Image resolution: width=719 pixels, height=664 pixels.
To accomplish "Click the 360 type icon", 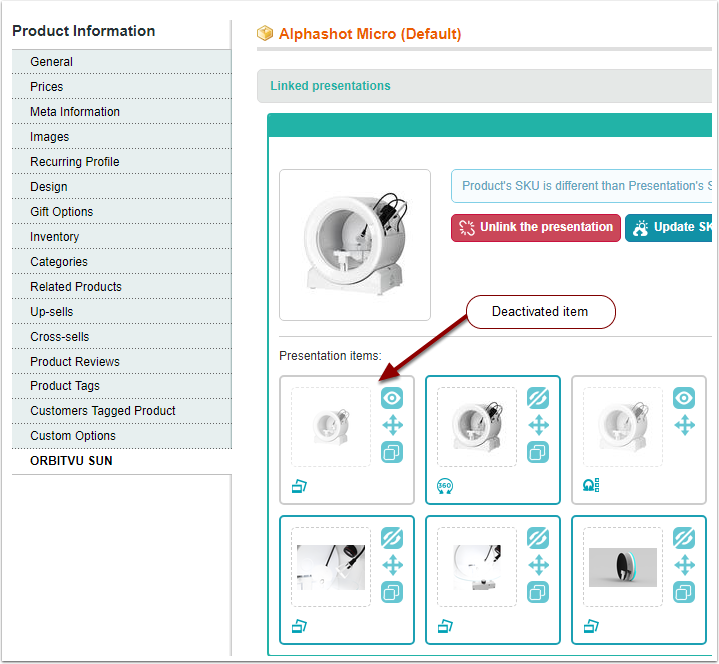I will pos(445,486).
